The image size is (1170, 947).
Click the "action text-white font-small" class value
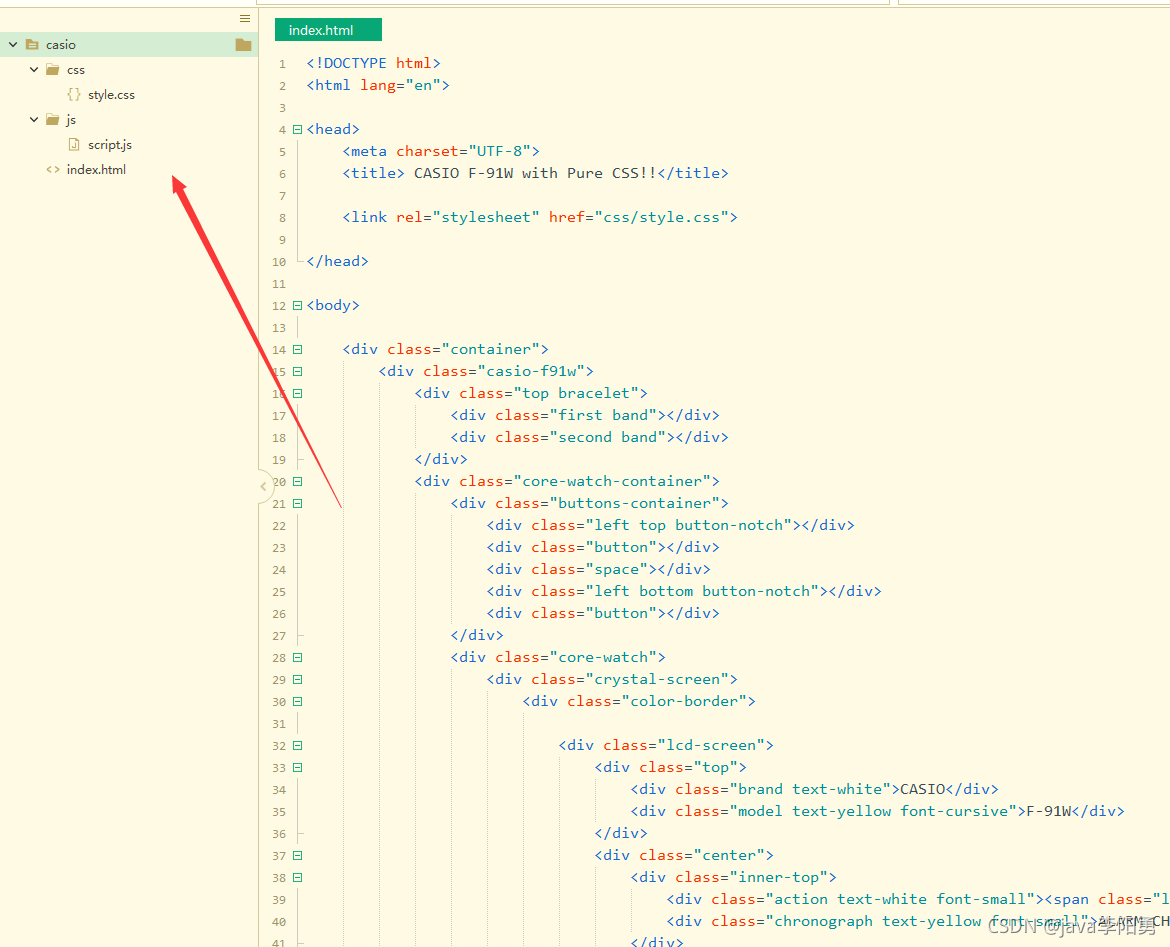click(901, 899)
